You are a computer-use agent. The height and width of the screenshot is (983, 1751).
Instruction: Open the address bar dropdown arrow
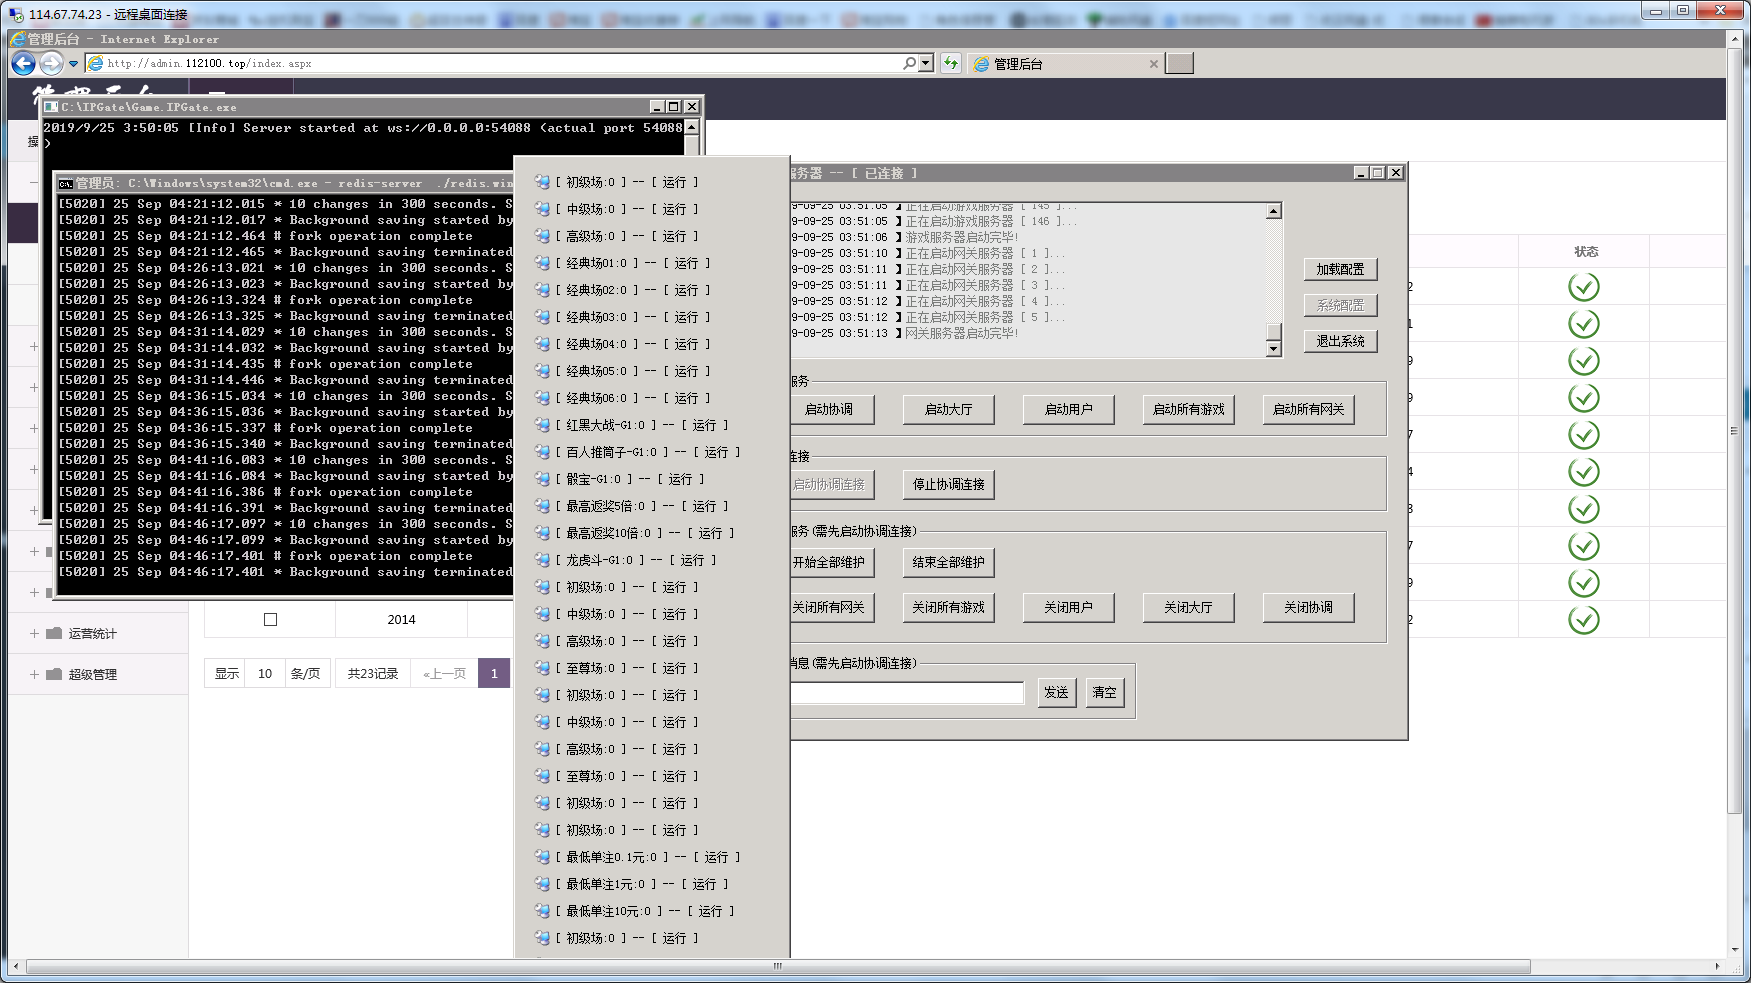(x=926, y=63)
